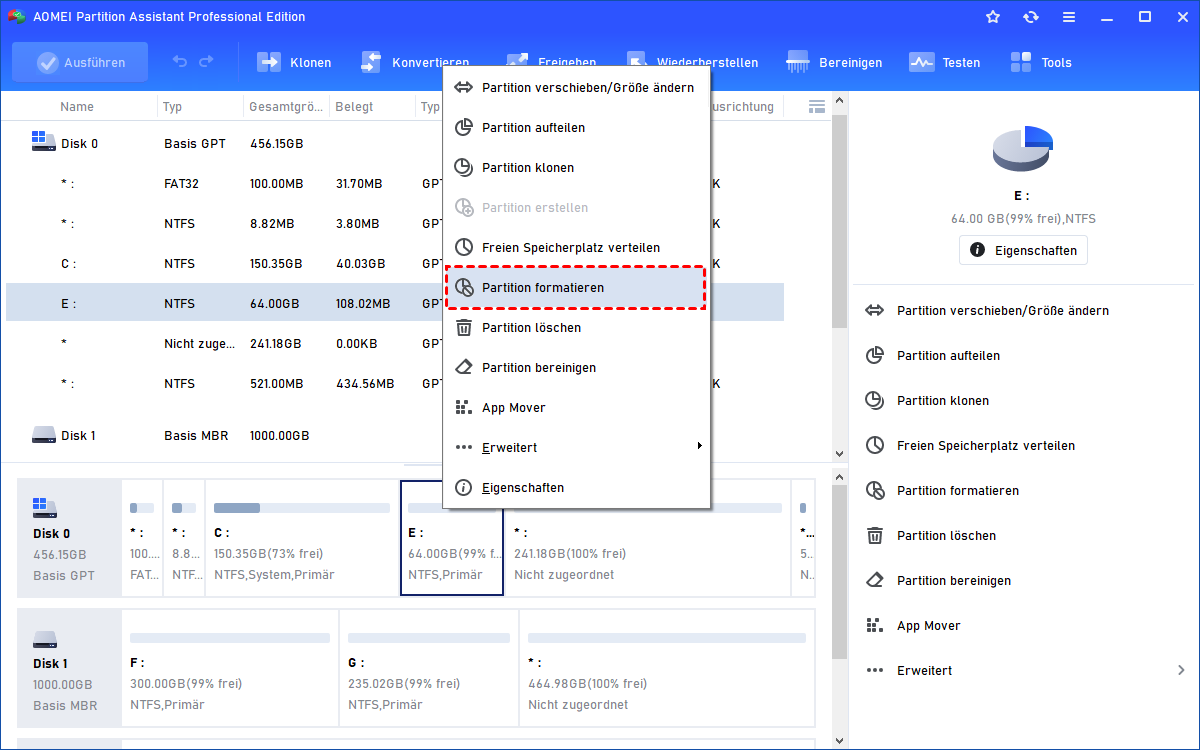Choose Partition aufteilen in context menu
The image size is (1200, 750).
click(577, 128)
